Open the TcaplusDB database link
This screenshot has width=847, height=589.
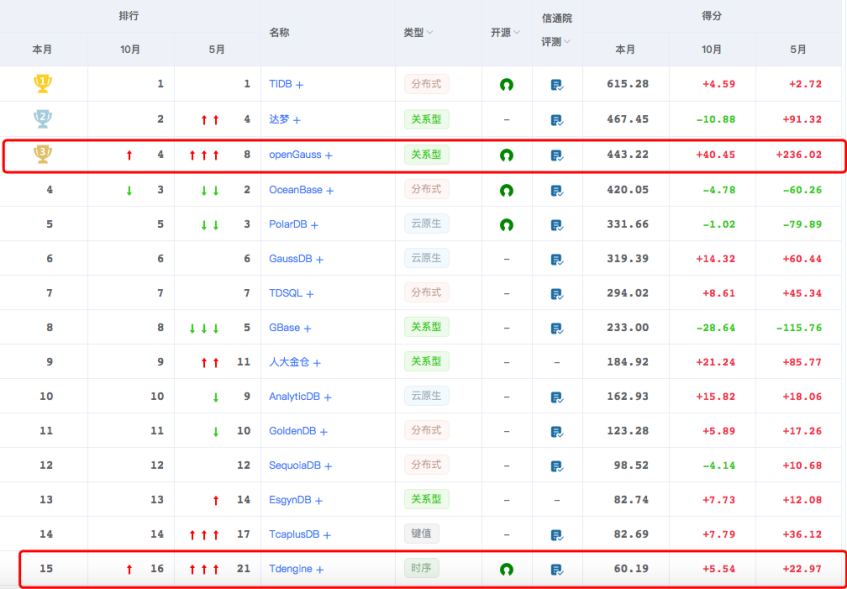(x=294, y=534)
